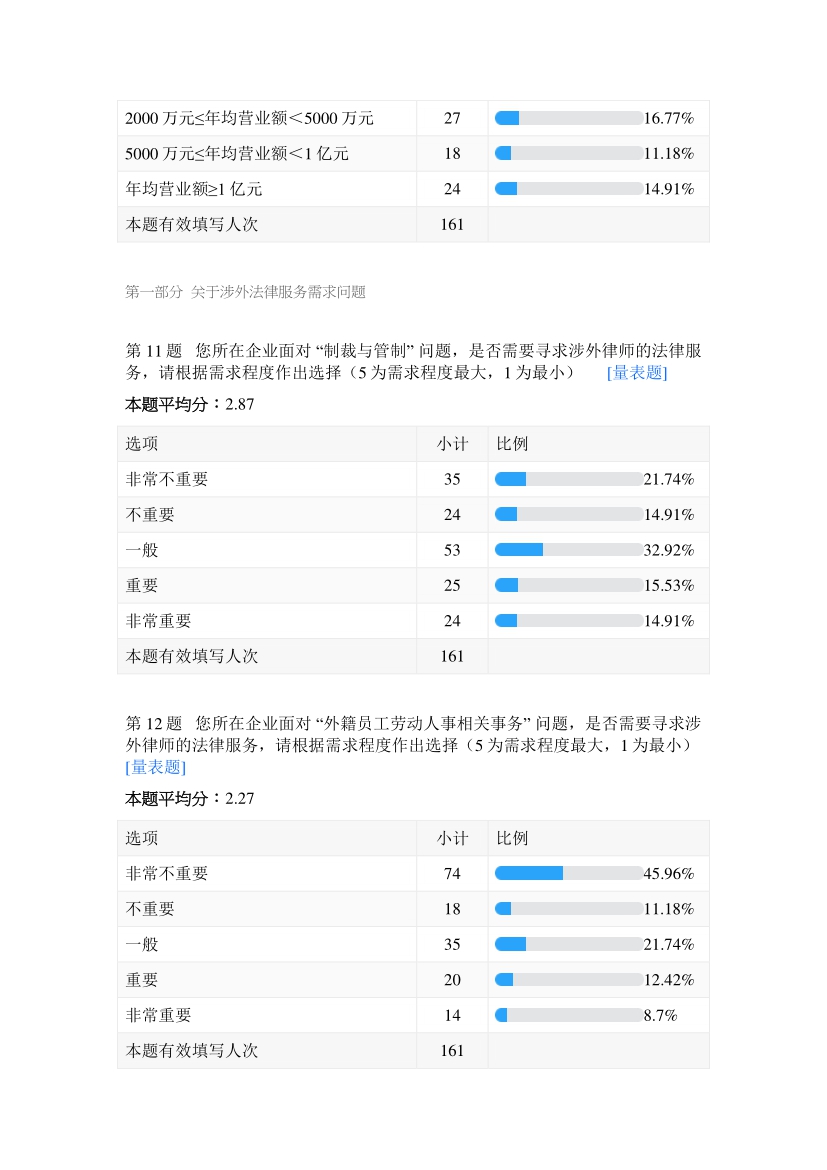
Task: Select the section heading 第一部分 关于涉外法律服务需求问题
Action: (245, 292)
